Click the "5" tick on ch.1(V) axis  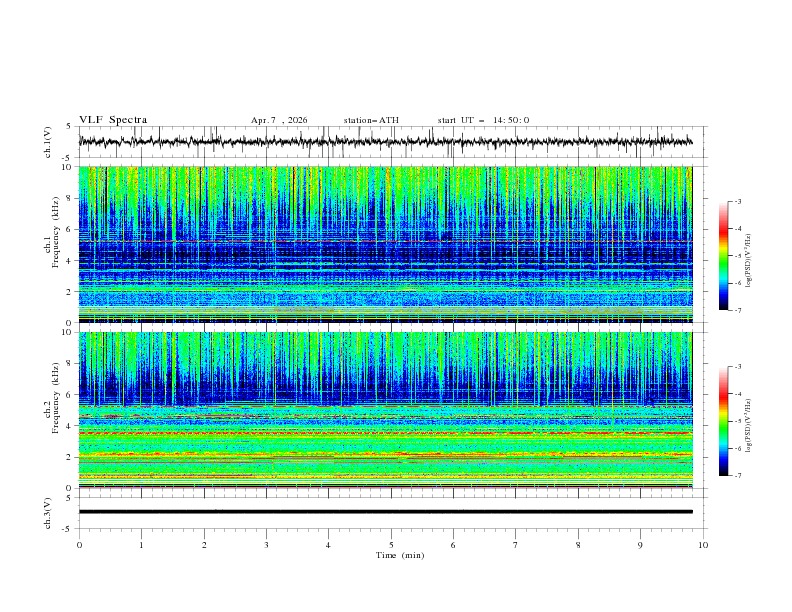(70, 126)
